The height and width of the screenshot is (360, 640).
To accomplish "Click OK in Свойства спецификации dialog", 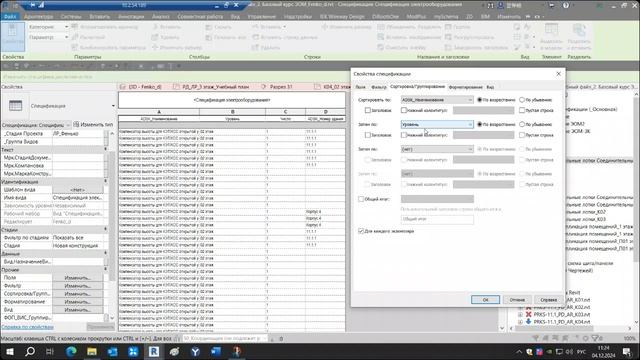I will pyautogui.click(x=485, y=300).
